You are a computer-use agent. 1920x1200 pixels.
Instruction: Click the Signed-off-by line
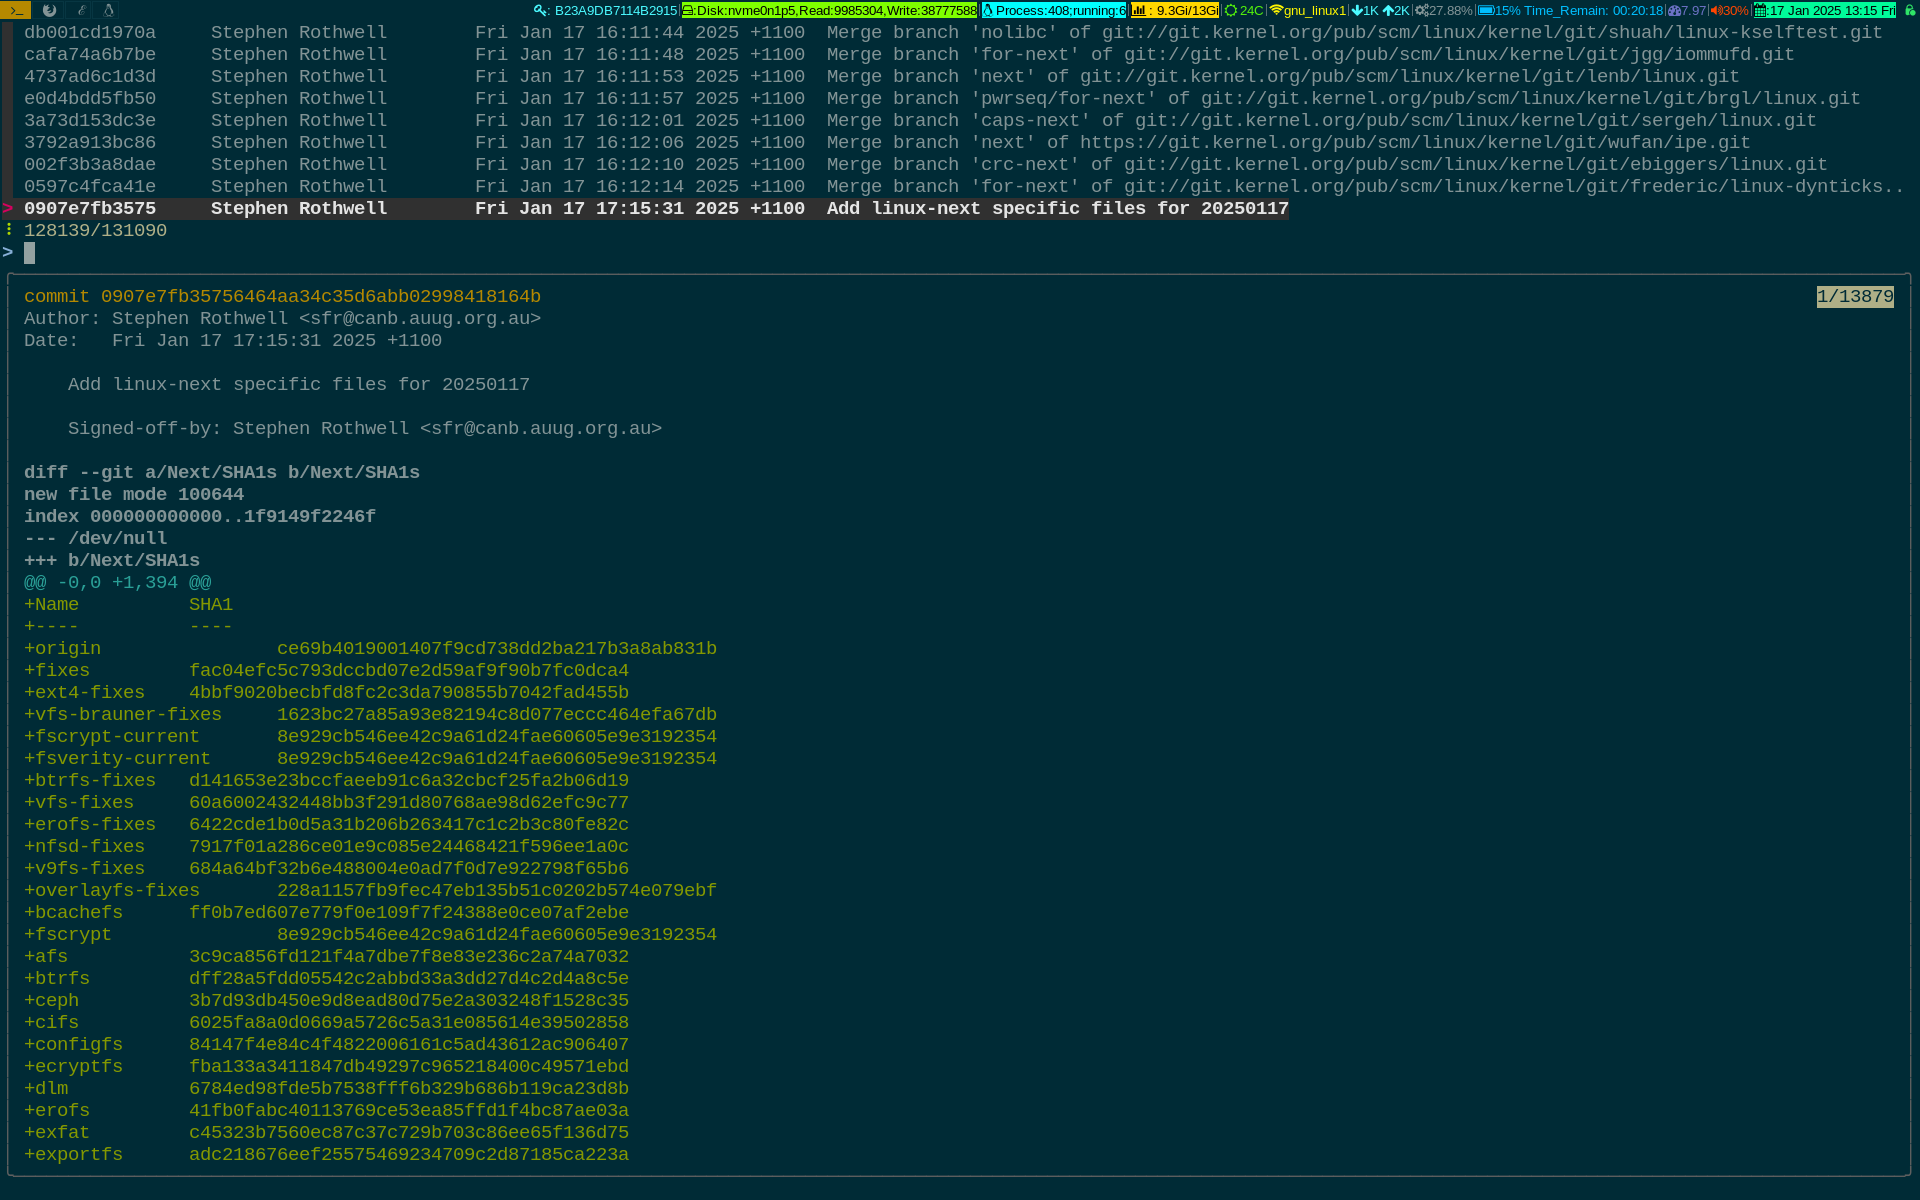[x=365, y=428]
